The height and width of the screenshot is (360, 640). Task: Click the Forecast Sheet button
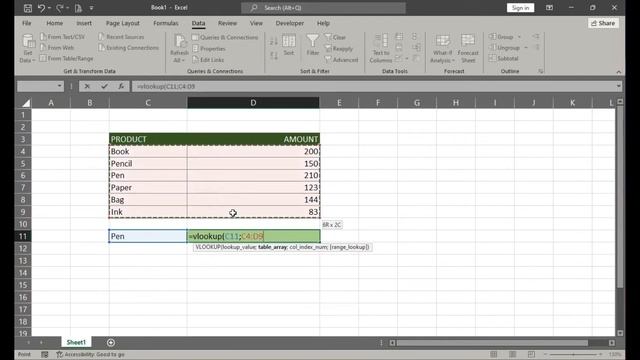pos(468,49)
